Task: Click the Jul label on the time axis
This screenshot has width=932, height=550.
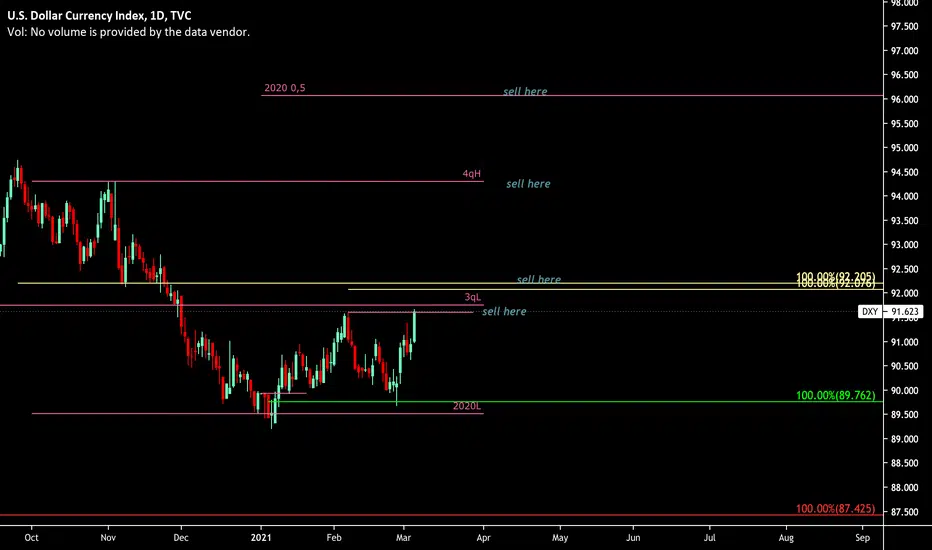Action: click(x=710, y=538)
